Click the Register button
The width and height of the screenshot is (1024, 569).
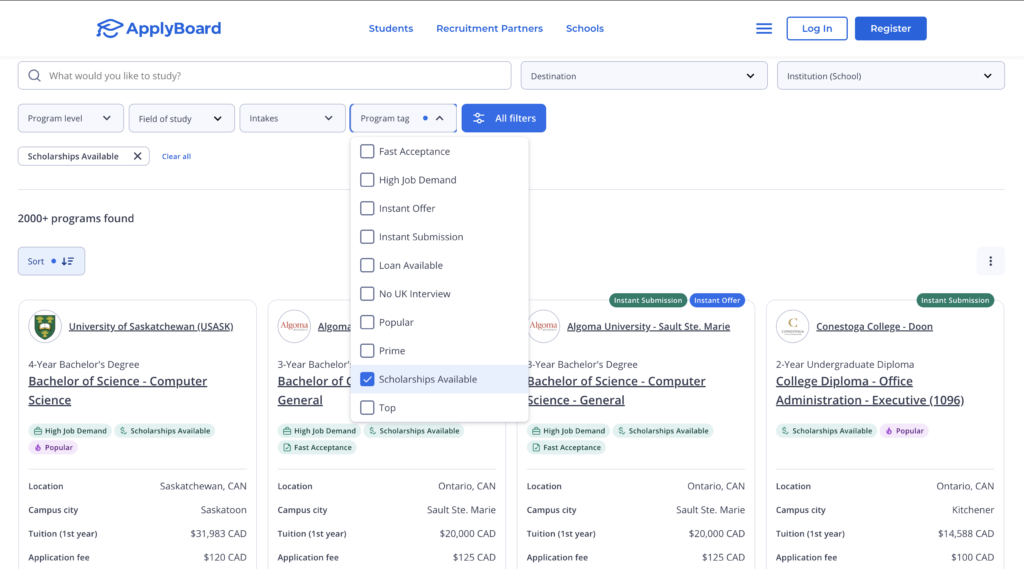pos(890,29)
